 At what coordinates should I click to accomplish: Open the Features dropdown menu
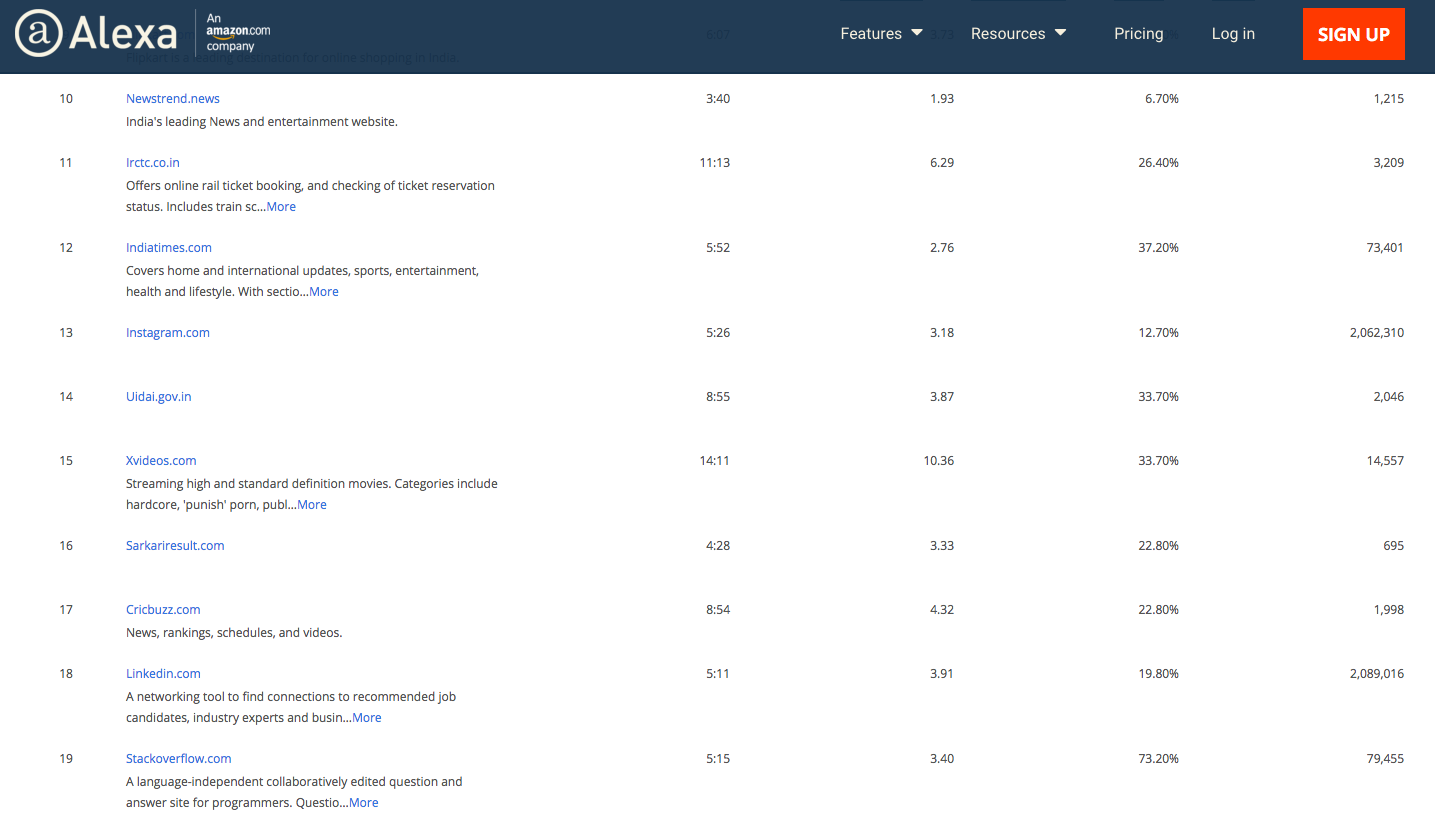[x=881, y=34]
